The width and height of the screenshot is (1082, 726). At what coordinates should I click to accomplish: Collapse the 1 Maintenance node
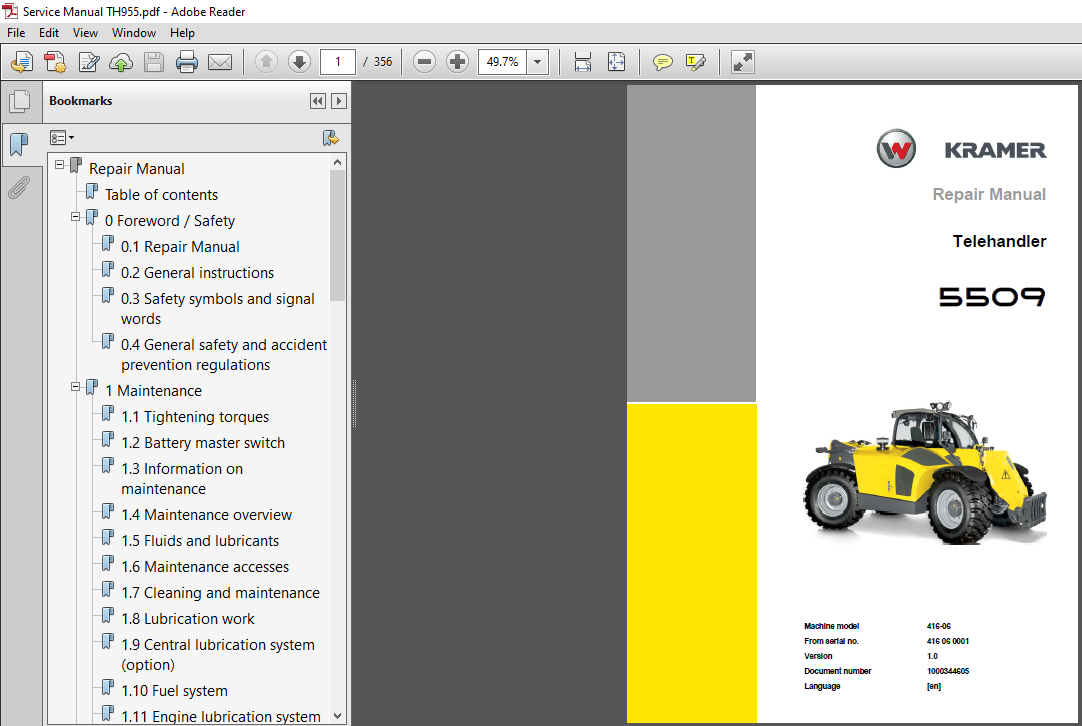[76, 387]
